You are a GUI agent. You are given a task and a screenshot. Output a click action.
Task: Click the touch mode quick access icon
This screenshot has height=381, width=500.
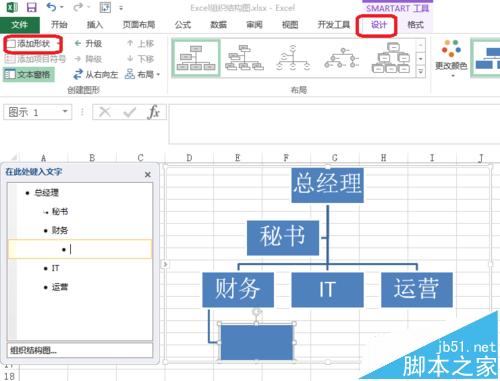click(105, 7)
